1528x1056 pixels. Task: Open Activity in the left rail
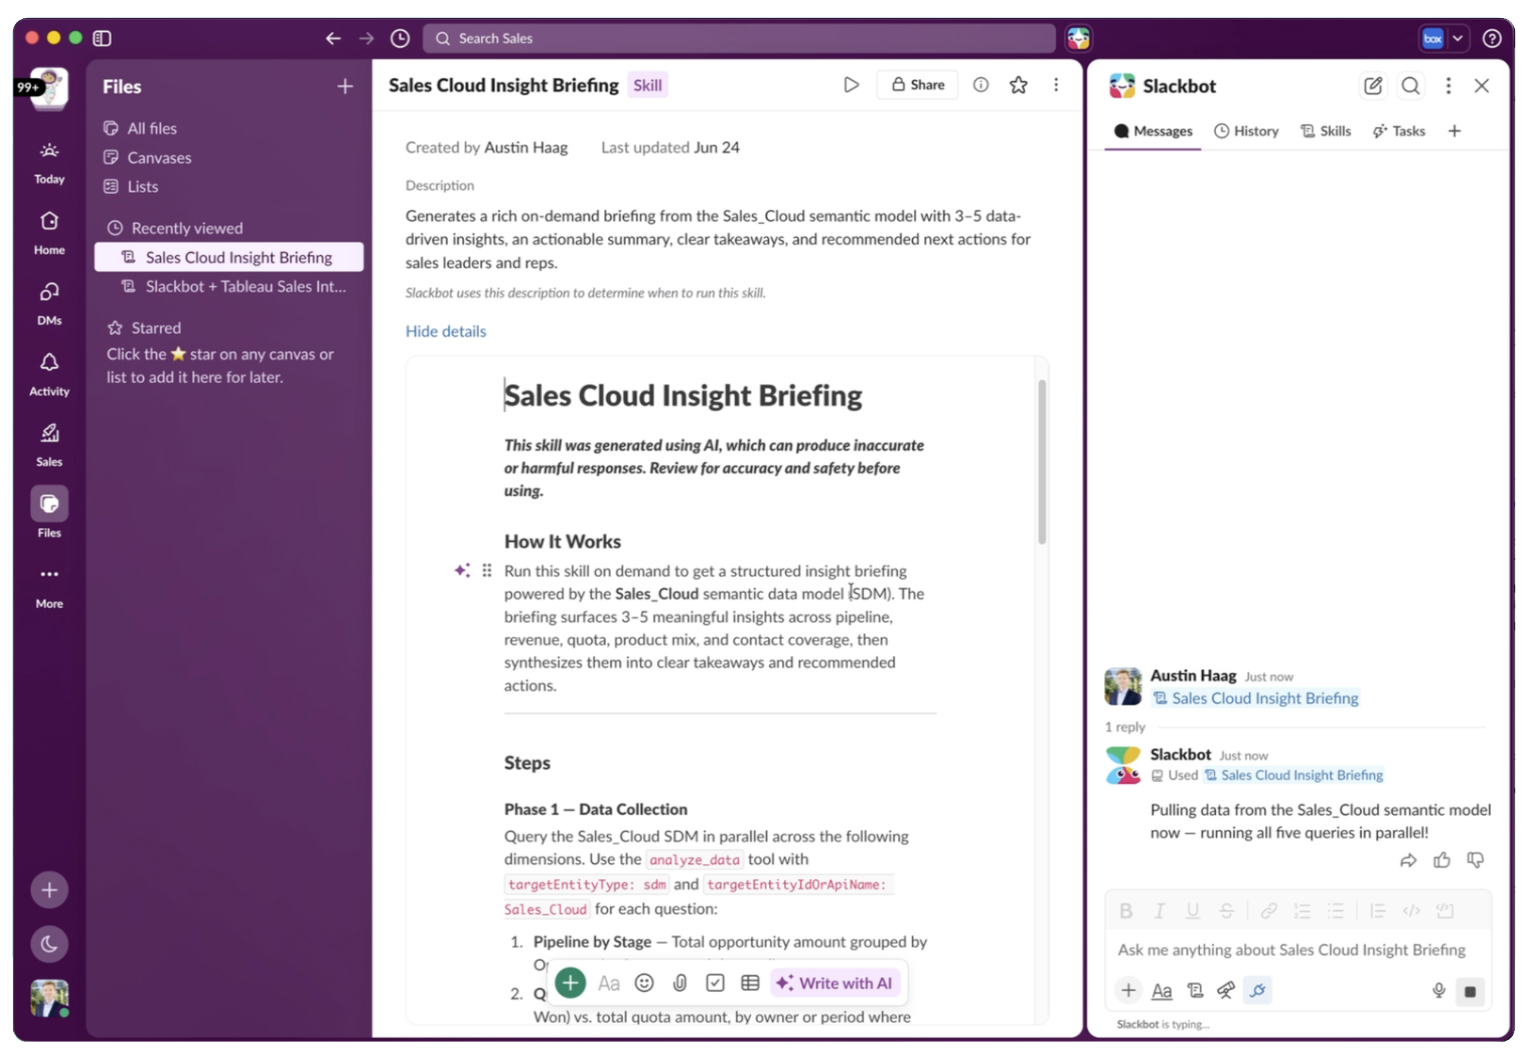click(x=49, y=374)
